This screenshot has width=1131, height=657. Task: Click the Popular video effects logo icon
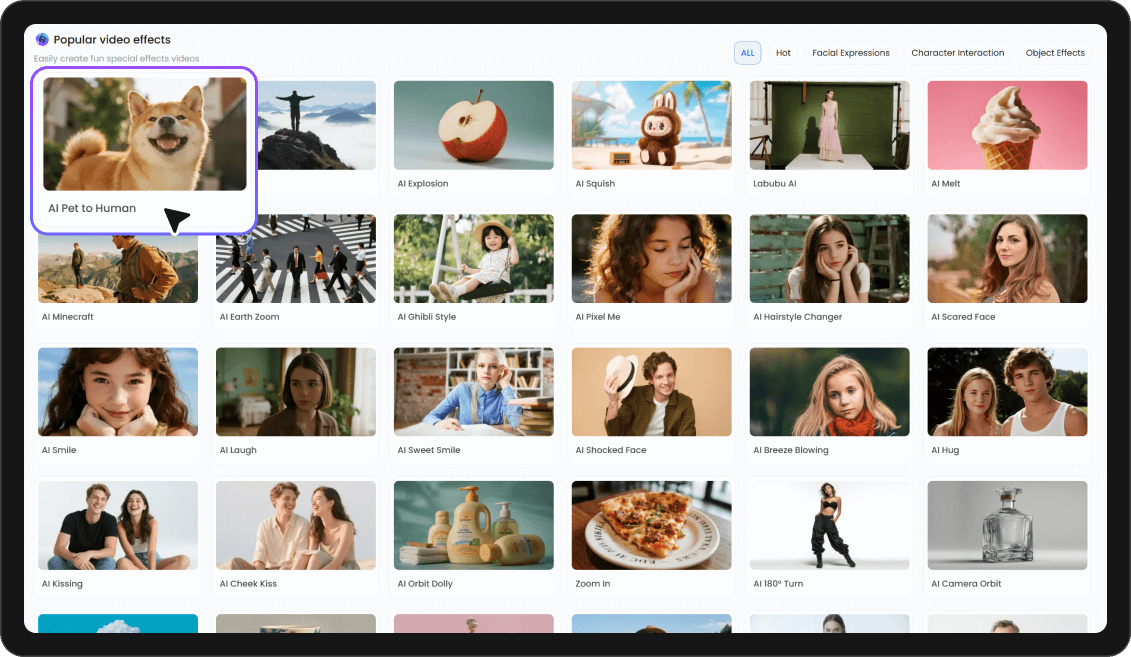(x=42, y=40)
